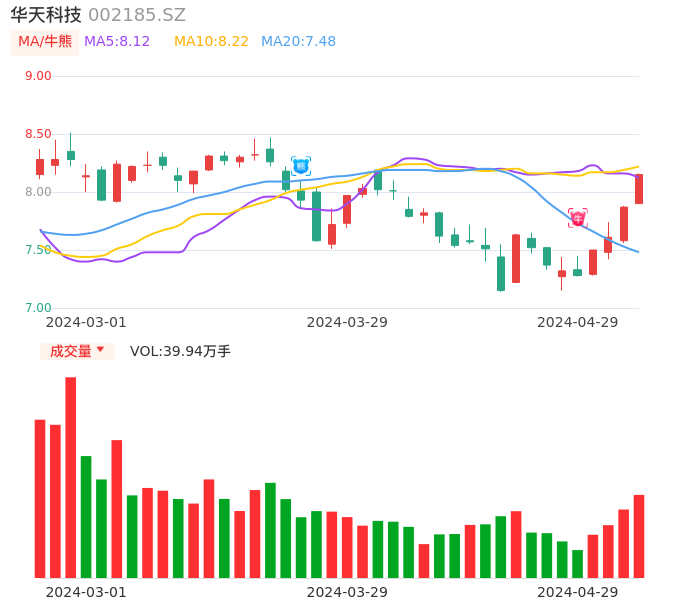Open the 华天科技 stock title link
This screenshot has height=606, width=686.
47,15
